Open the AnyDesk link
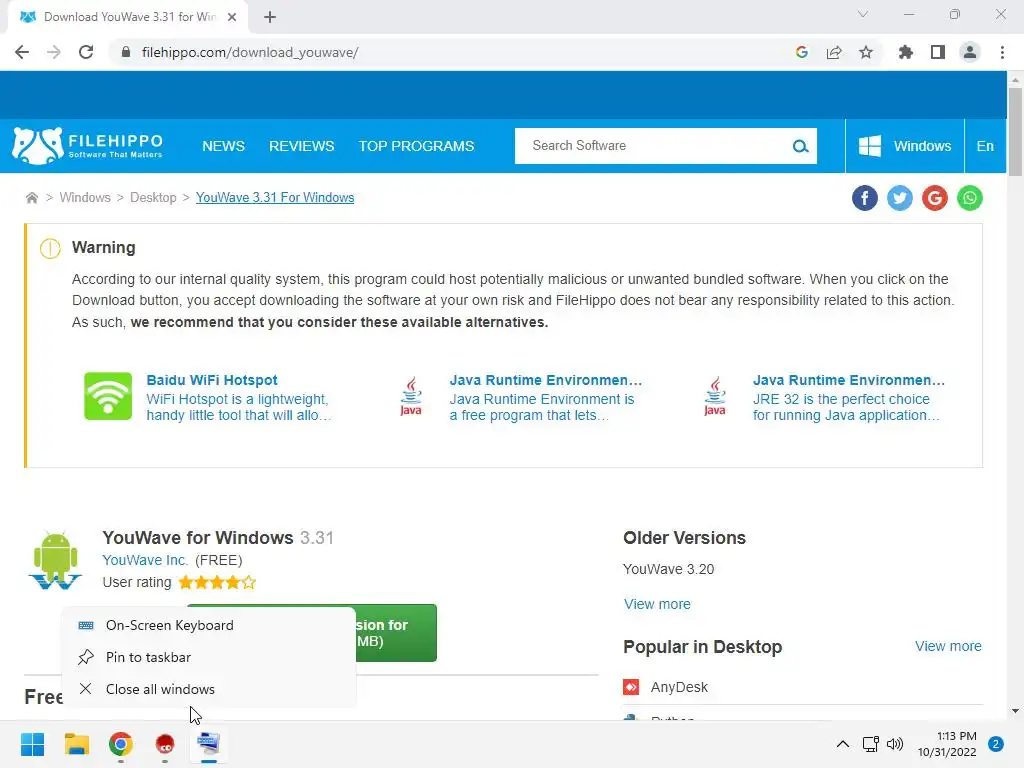Viewport: 1024px width, 768px height. click(679, 687)
